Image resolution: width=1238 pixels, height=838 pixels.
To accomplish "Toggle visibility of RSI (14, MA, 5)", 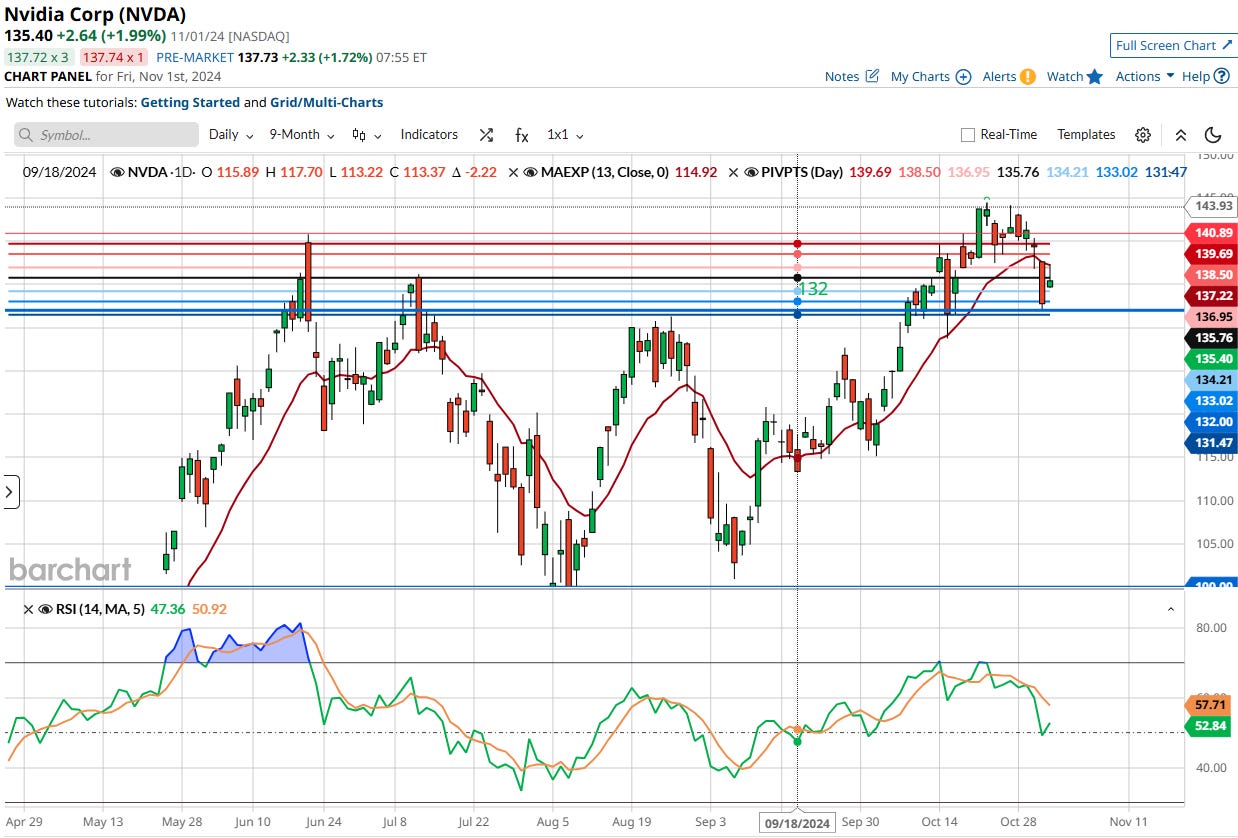I will coord(44,608).
